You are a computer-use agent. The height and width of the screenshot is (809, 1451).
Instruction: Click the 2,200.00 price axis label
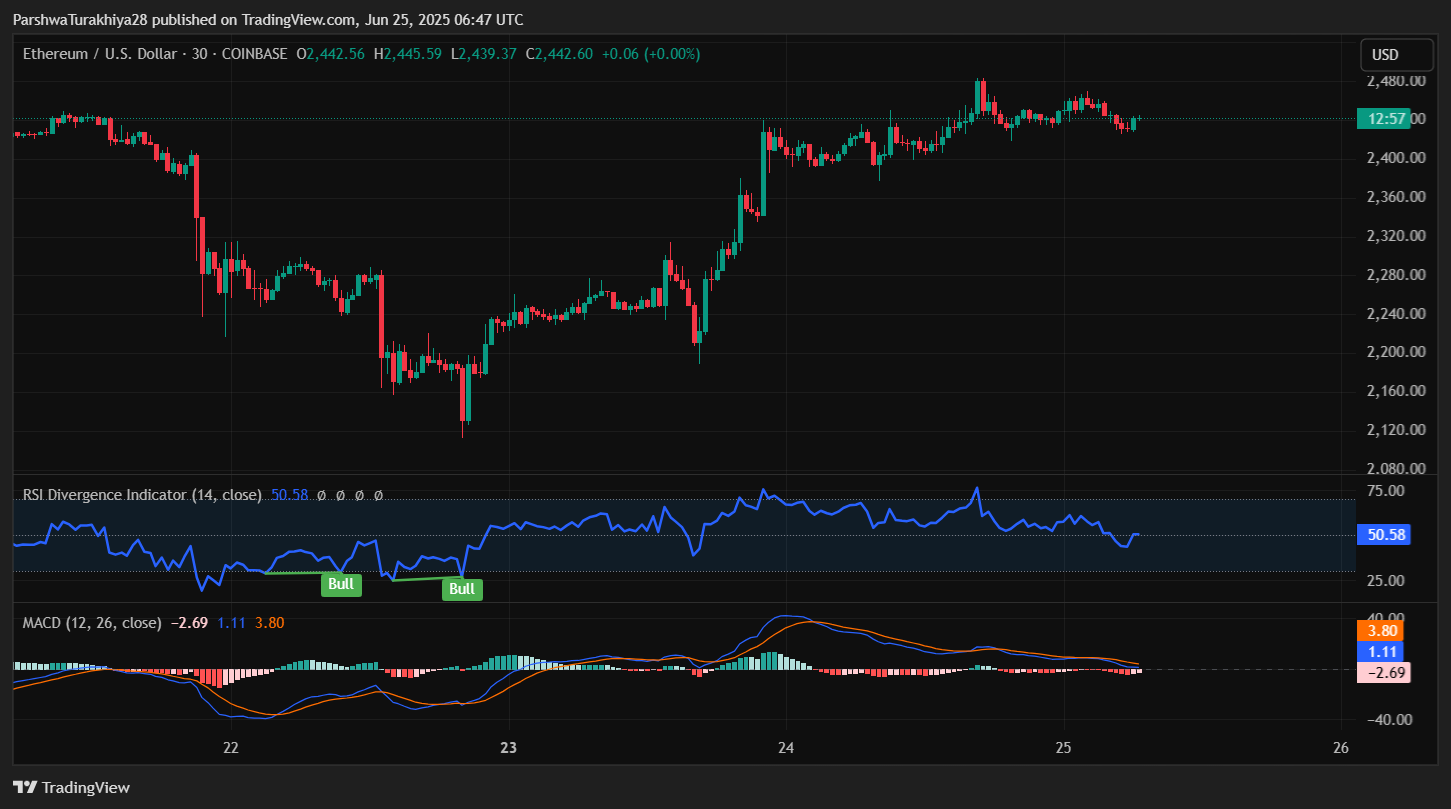click(1388, 352)
